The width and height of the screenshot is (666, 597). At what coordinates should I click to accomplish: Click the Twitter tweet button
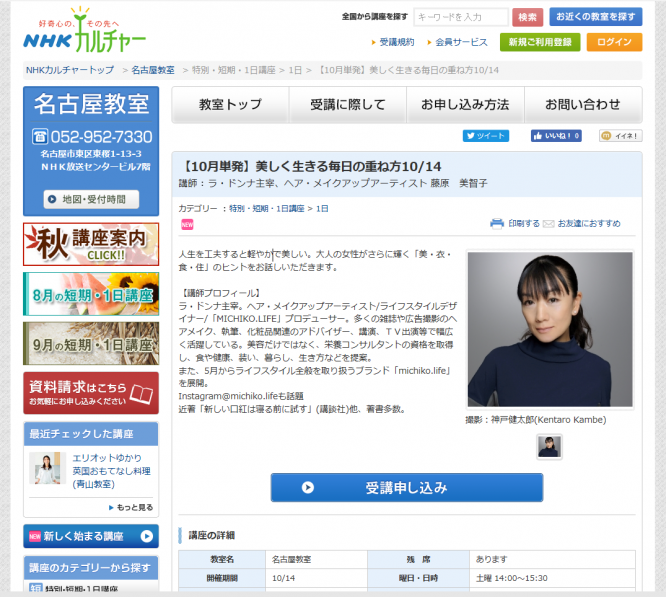coord(486,136)
